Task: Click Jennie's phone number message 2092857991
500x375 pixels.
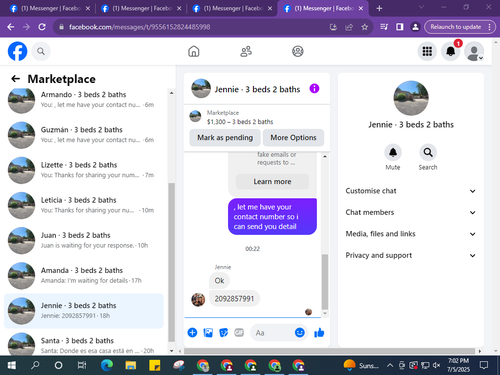Action: [234, 299]
